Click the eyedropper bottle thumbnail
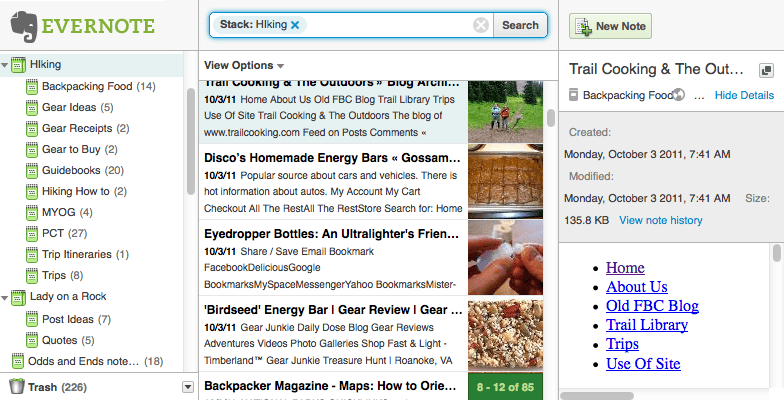The image size is (784, 400). [x=506, y=258]
